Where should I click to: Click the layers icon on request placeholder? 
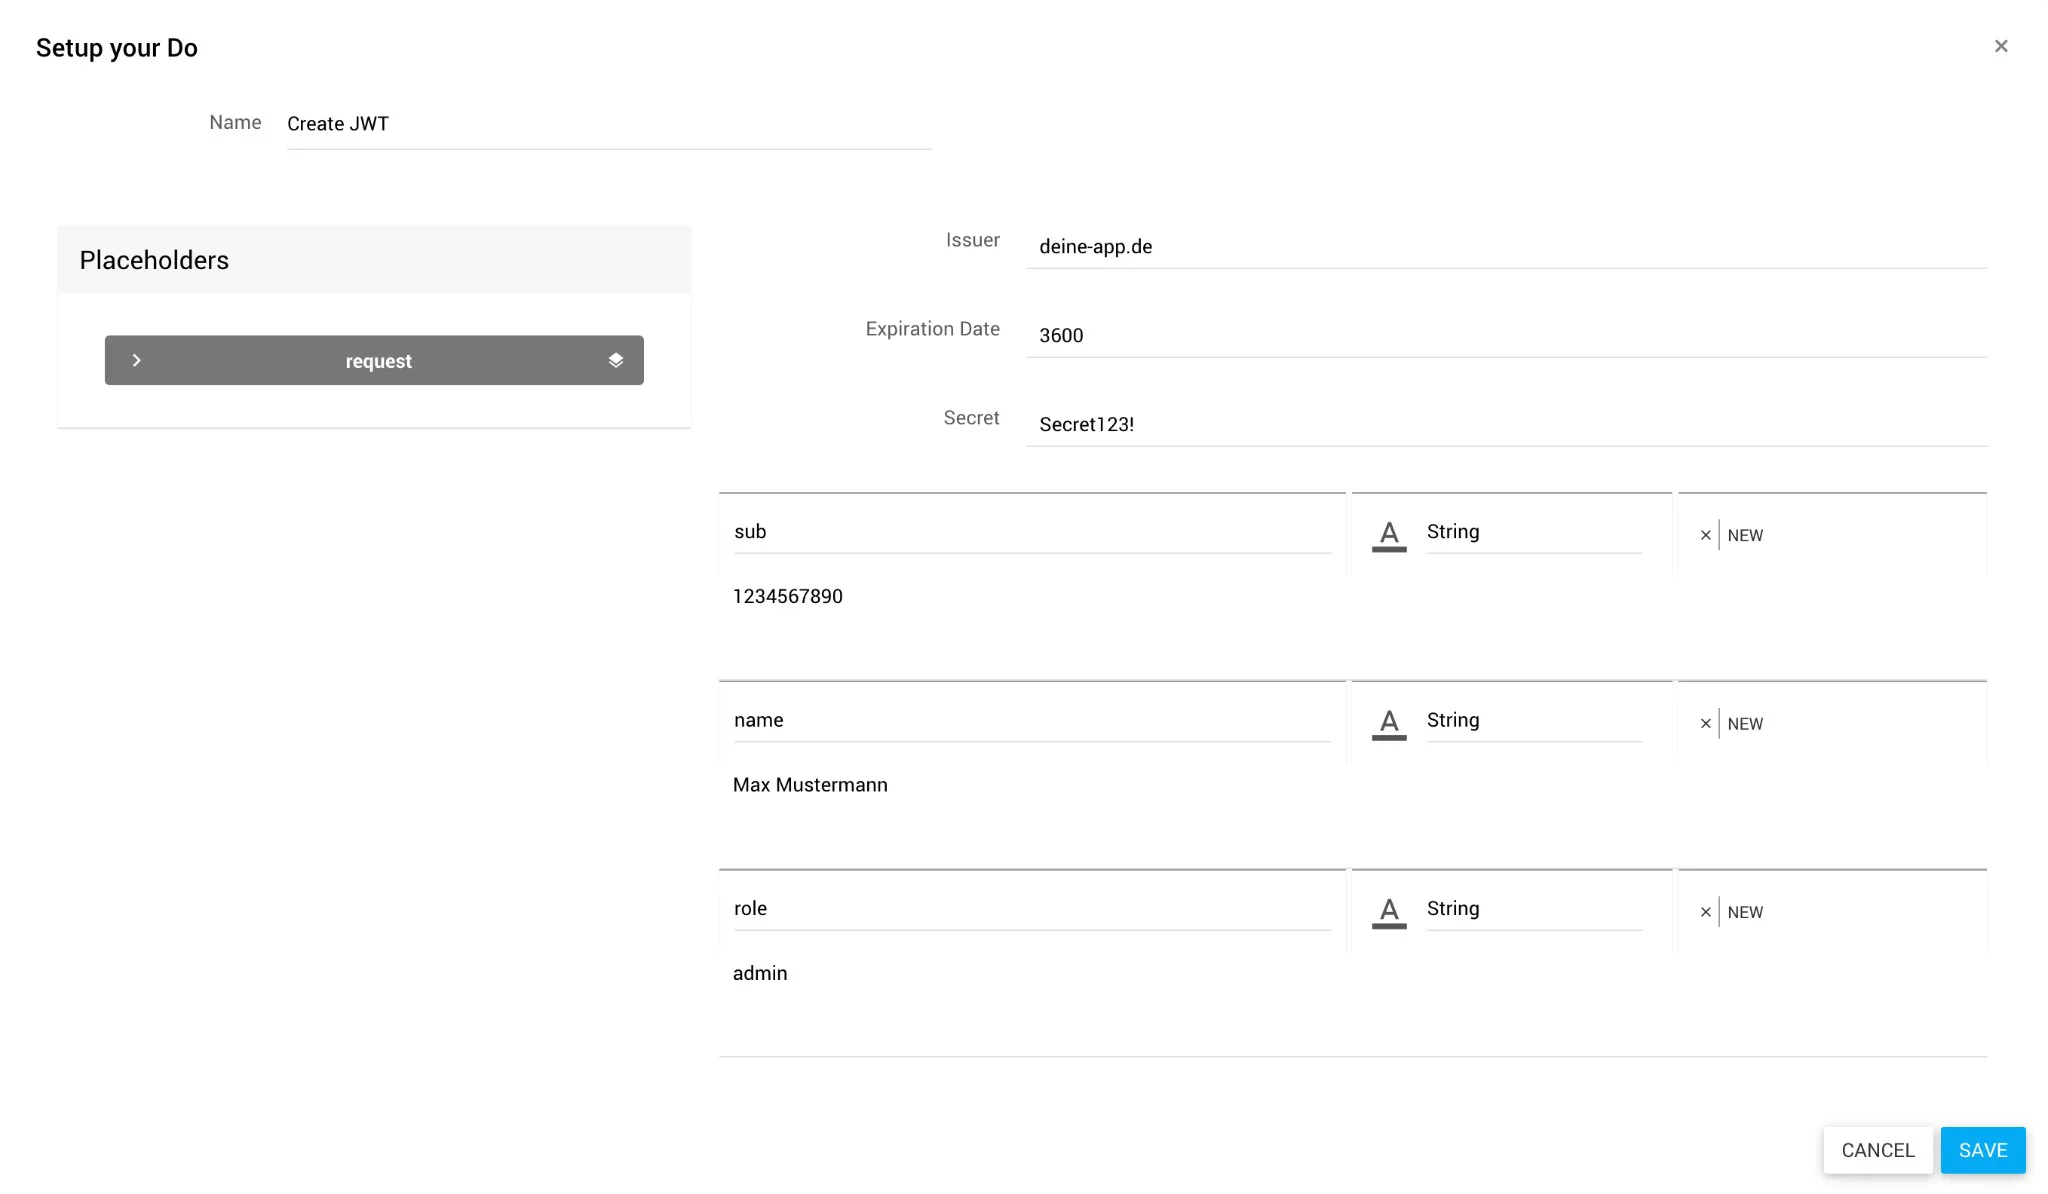click(x=616, y=360)
